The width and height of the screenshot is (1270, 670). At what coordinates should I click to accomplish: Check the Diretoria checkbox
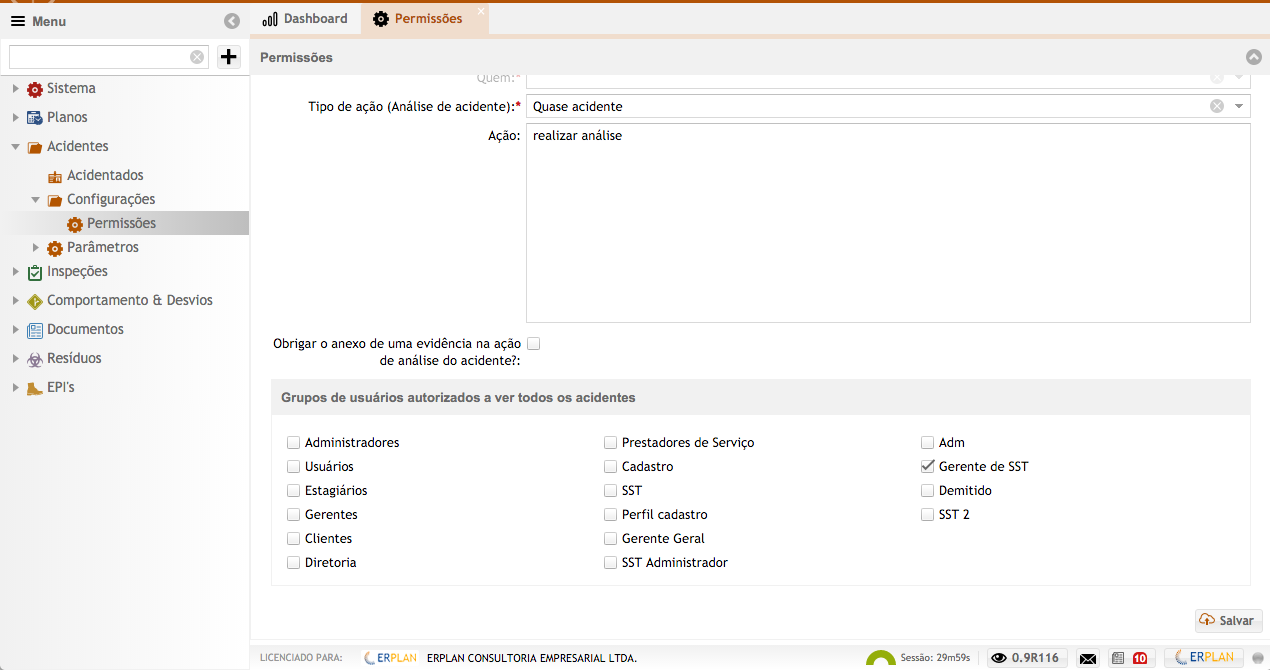point(293,562)
